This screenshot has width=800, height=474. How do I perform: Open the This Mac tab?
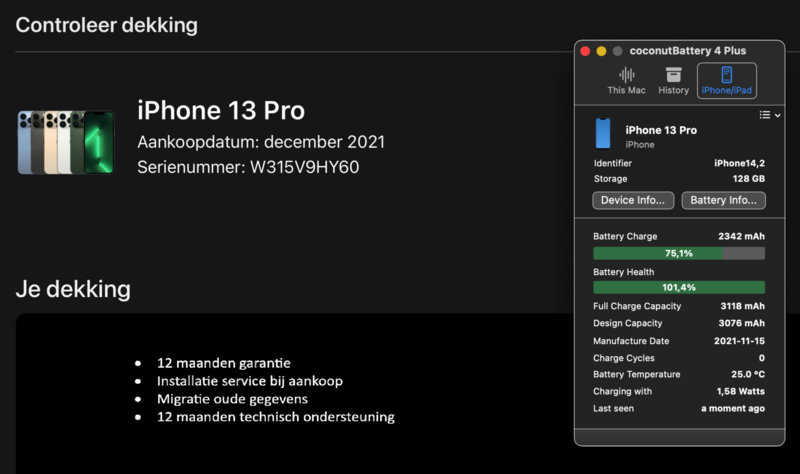coord(626,81)
